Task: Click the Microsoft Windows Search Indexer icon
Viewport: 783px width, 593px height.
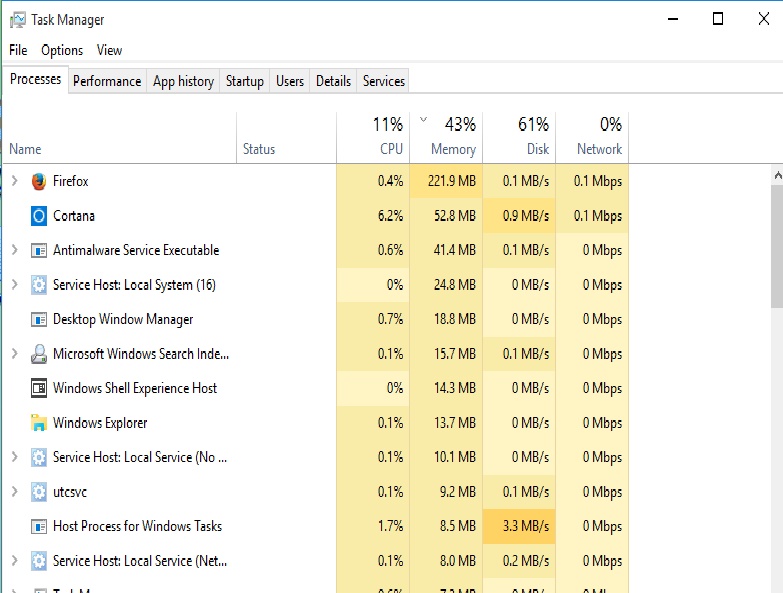Action: point(39,354)
